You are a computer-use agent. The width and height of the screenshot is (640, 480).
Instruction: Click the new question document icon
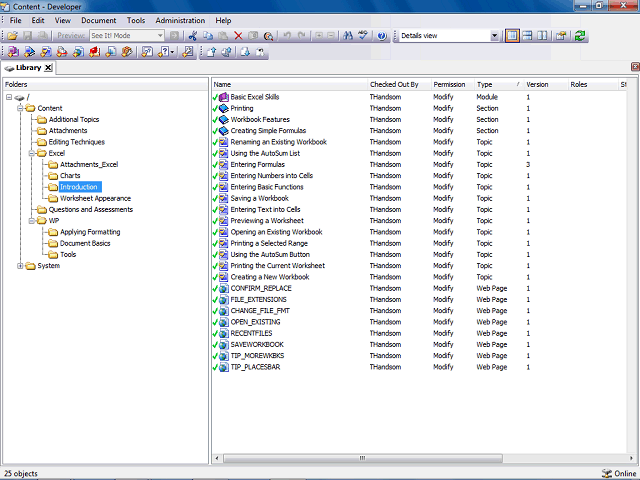point(147,52)
